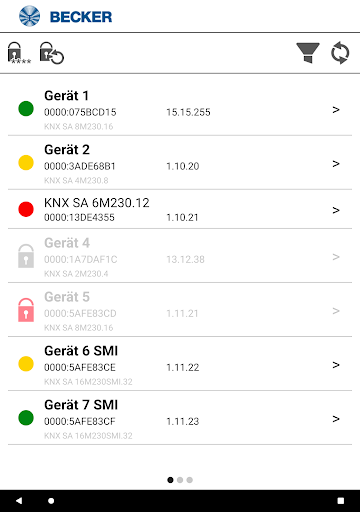Tap the padlock reset password icon
Screen dimensions: 360x512
tap(52, 53)
